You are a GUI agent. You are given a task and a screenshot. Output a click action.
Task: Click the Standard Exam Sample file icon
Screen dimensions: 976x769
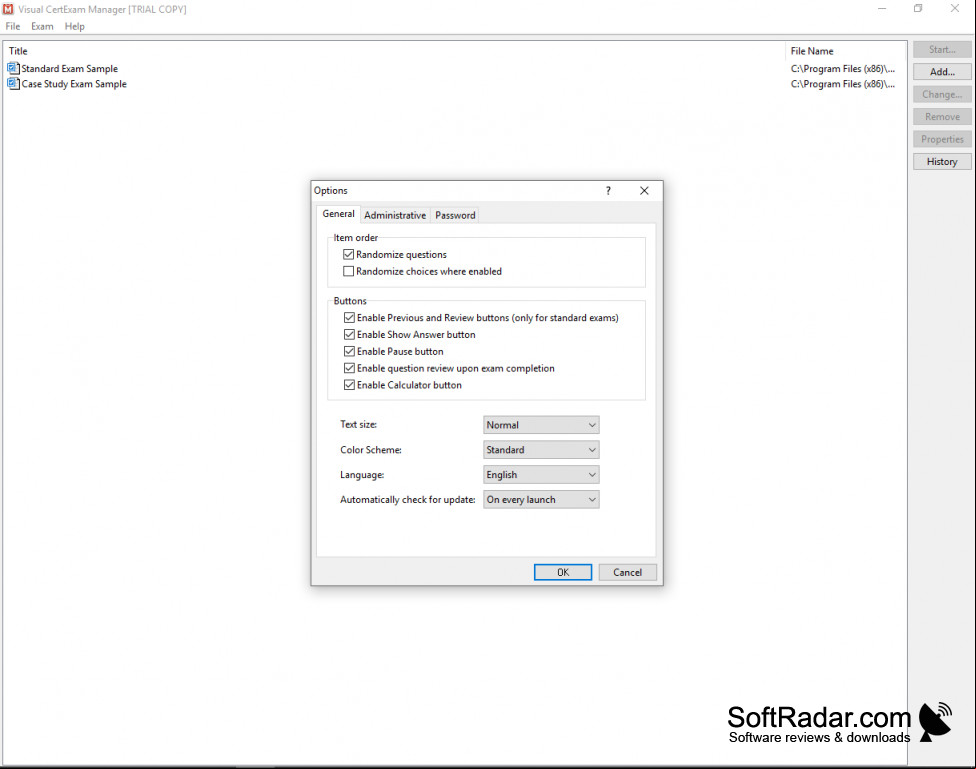[x=13, y=68]
